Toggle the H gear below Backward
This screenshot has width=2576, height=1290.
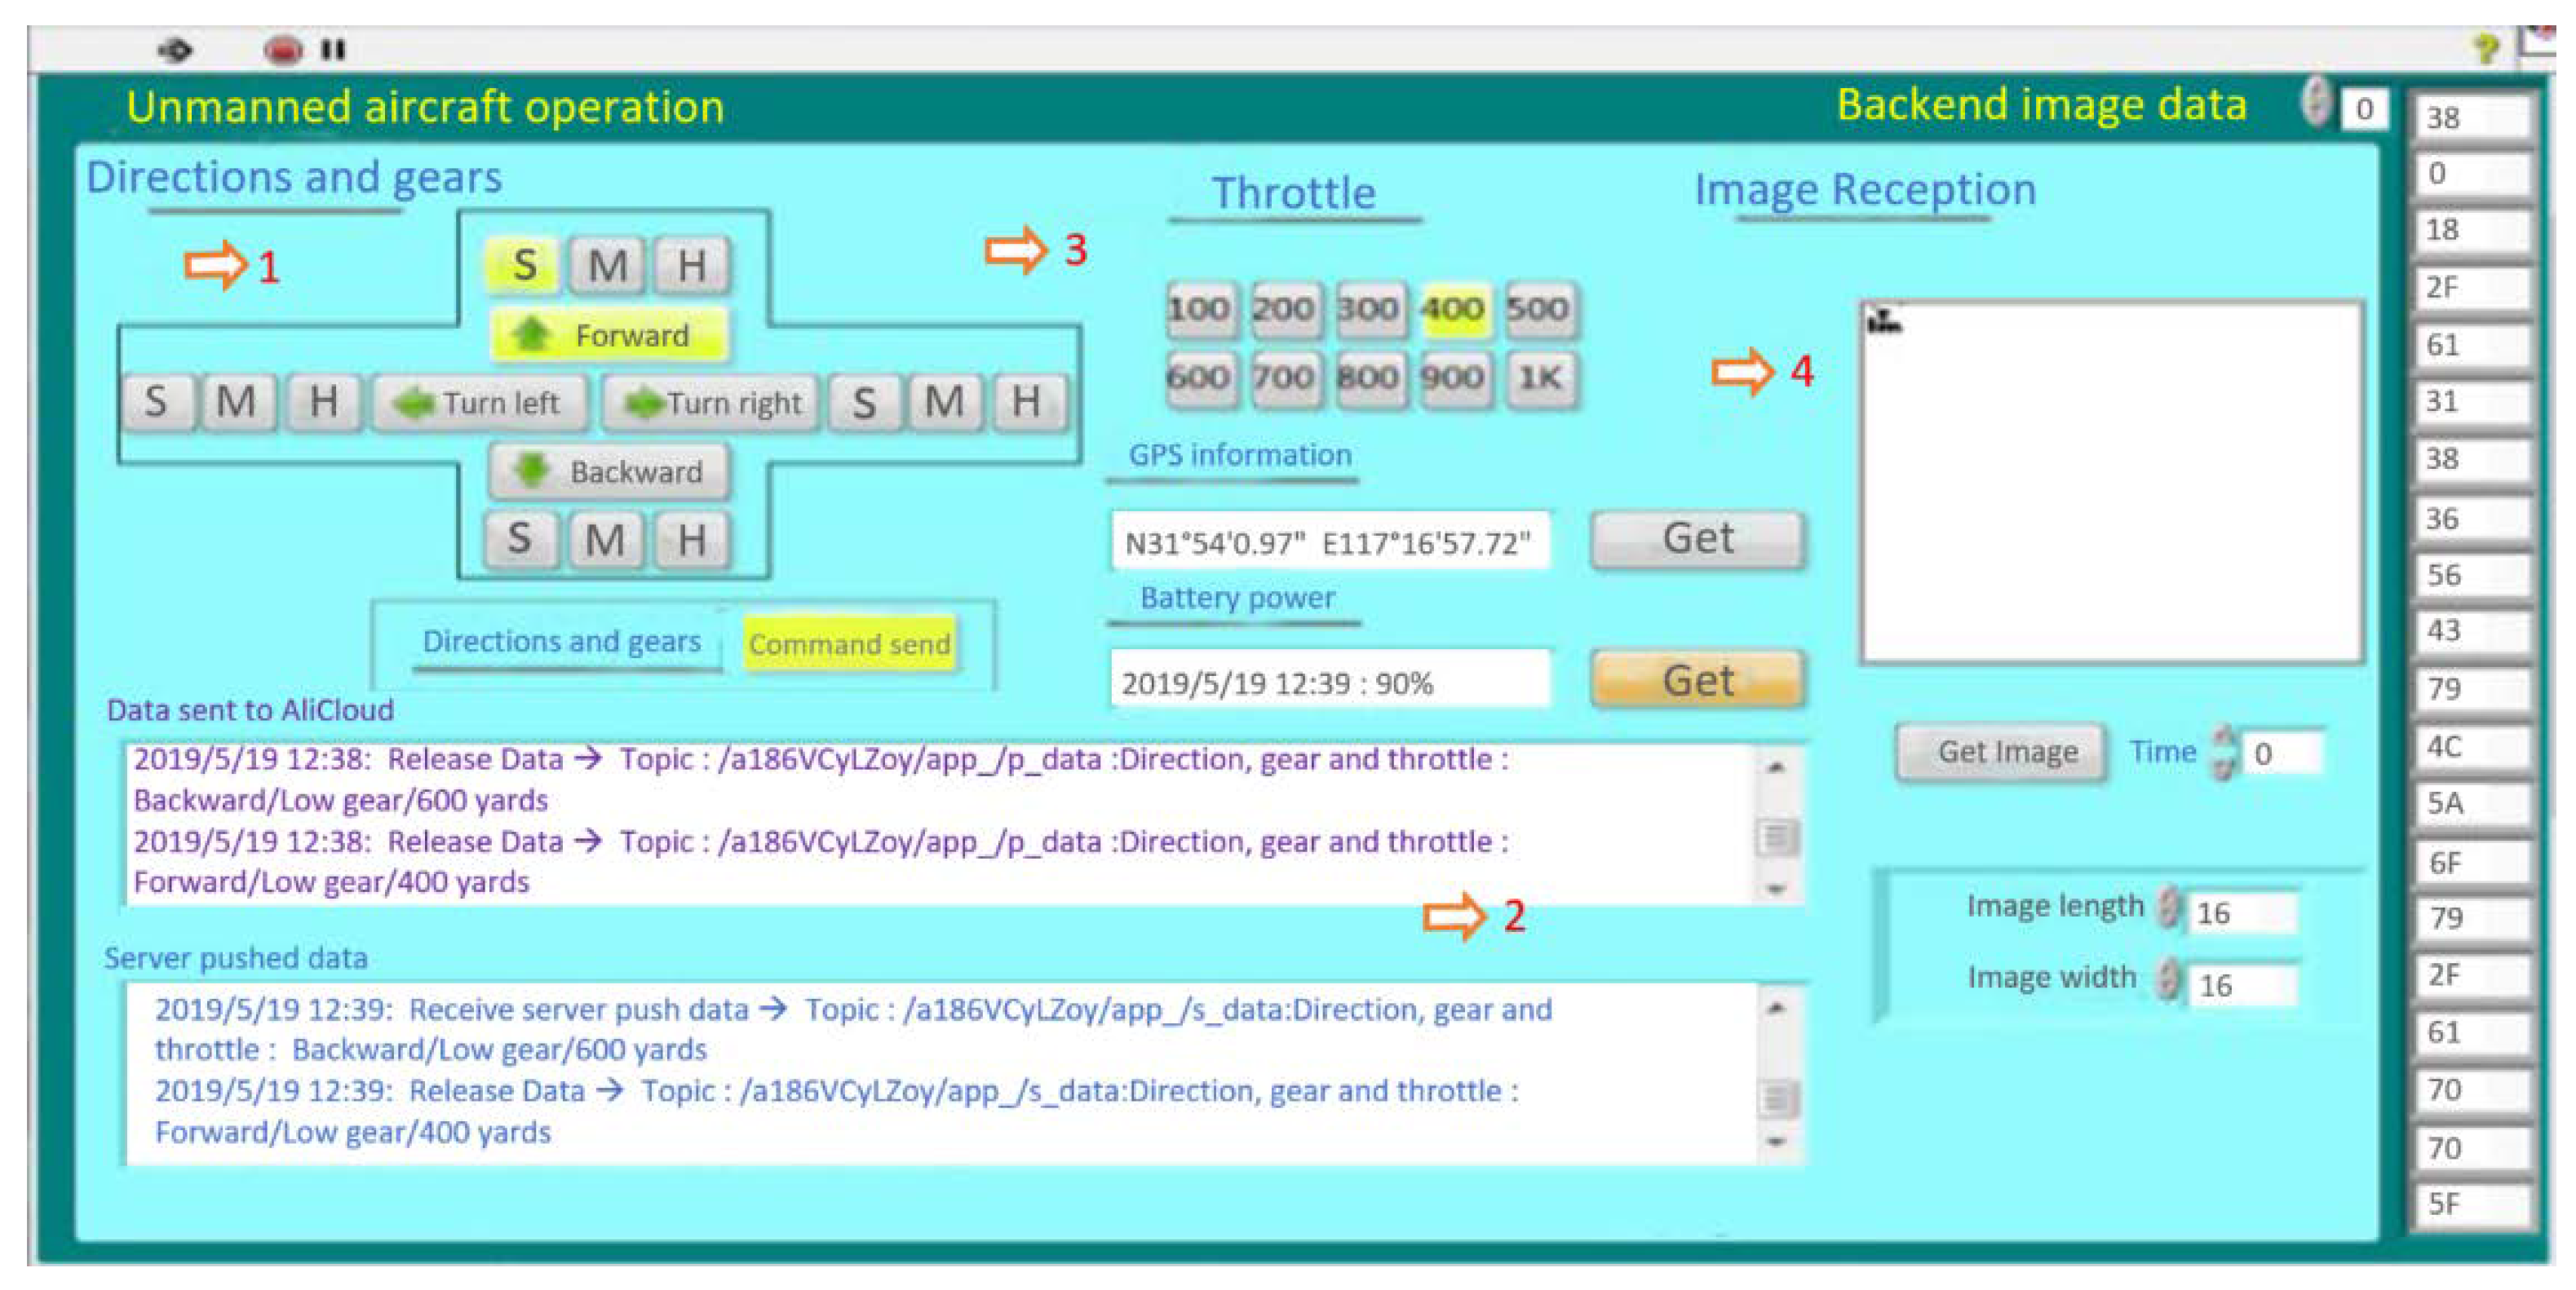692,540
